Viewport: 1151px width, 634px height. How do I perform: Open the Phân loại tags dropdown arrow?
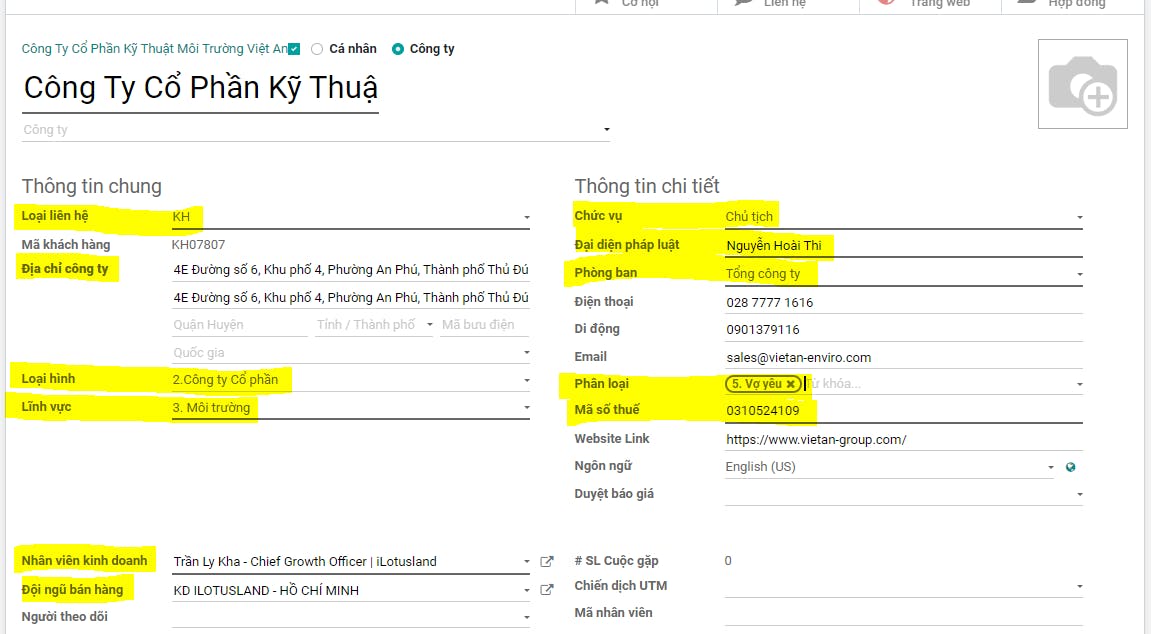point(1079,385)
